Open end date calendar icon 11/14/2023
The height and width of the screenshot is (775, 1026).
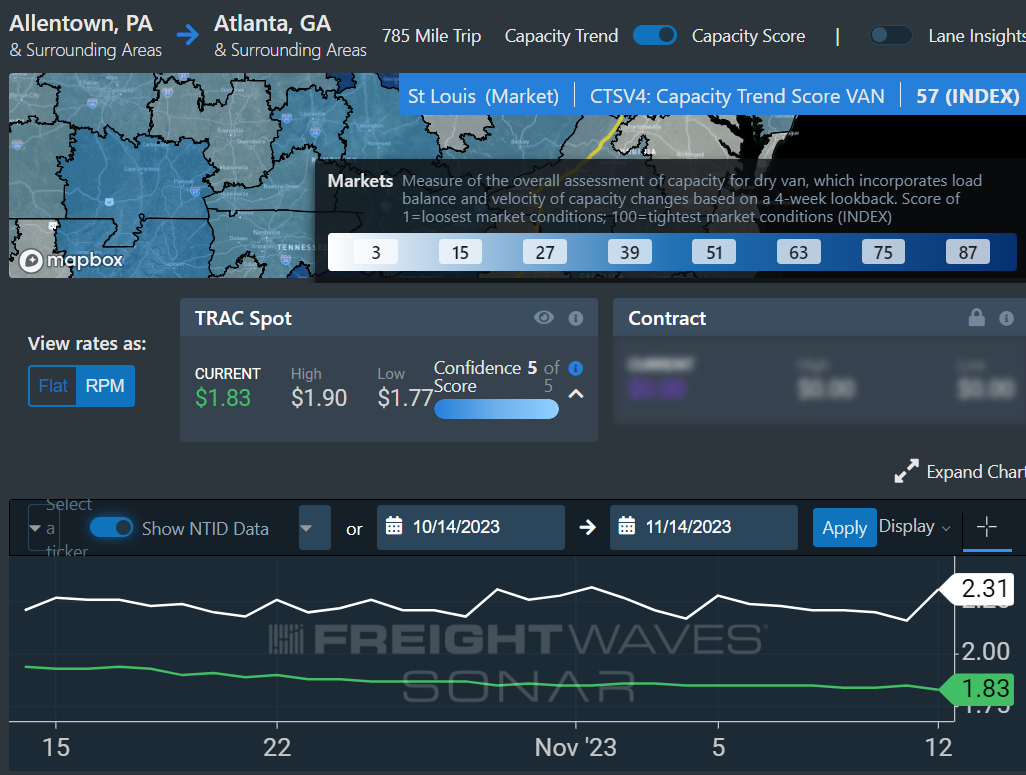(x=627, y=526)
